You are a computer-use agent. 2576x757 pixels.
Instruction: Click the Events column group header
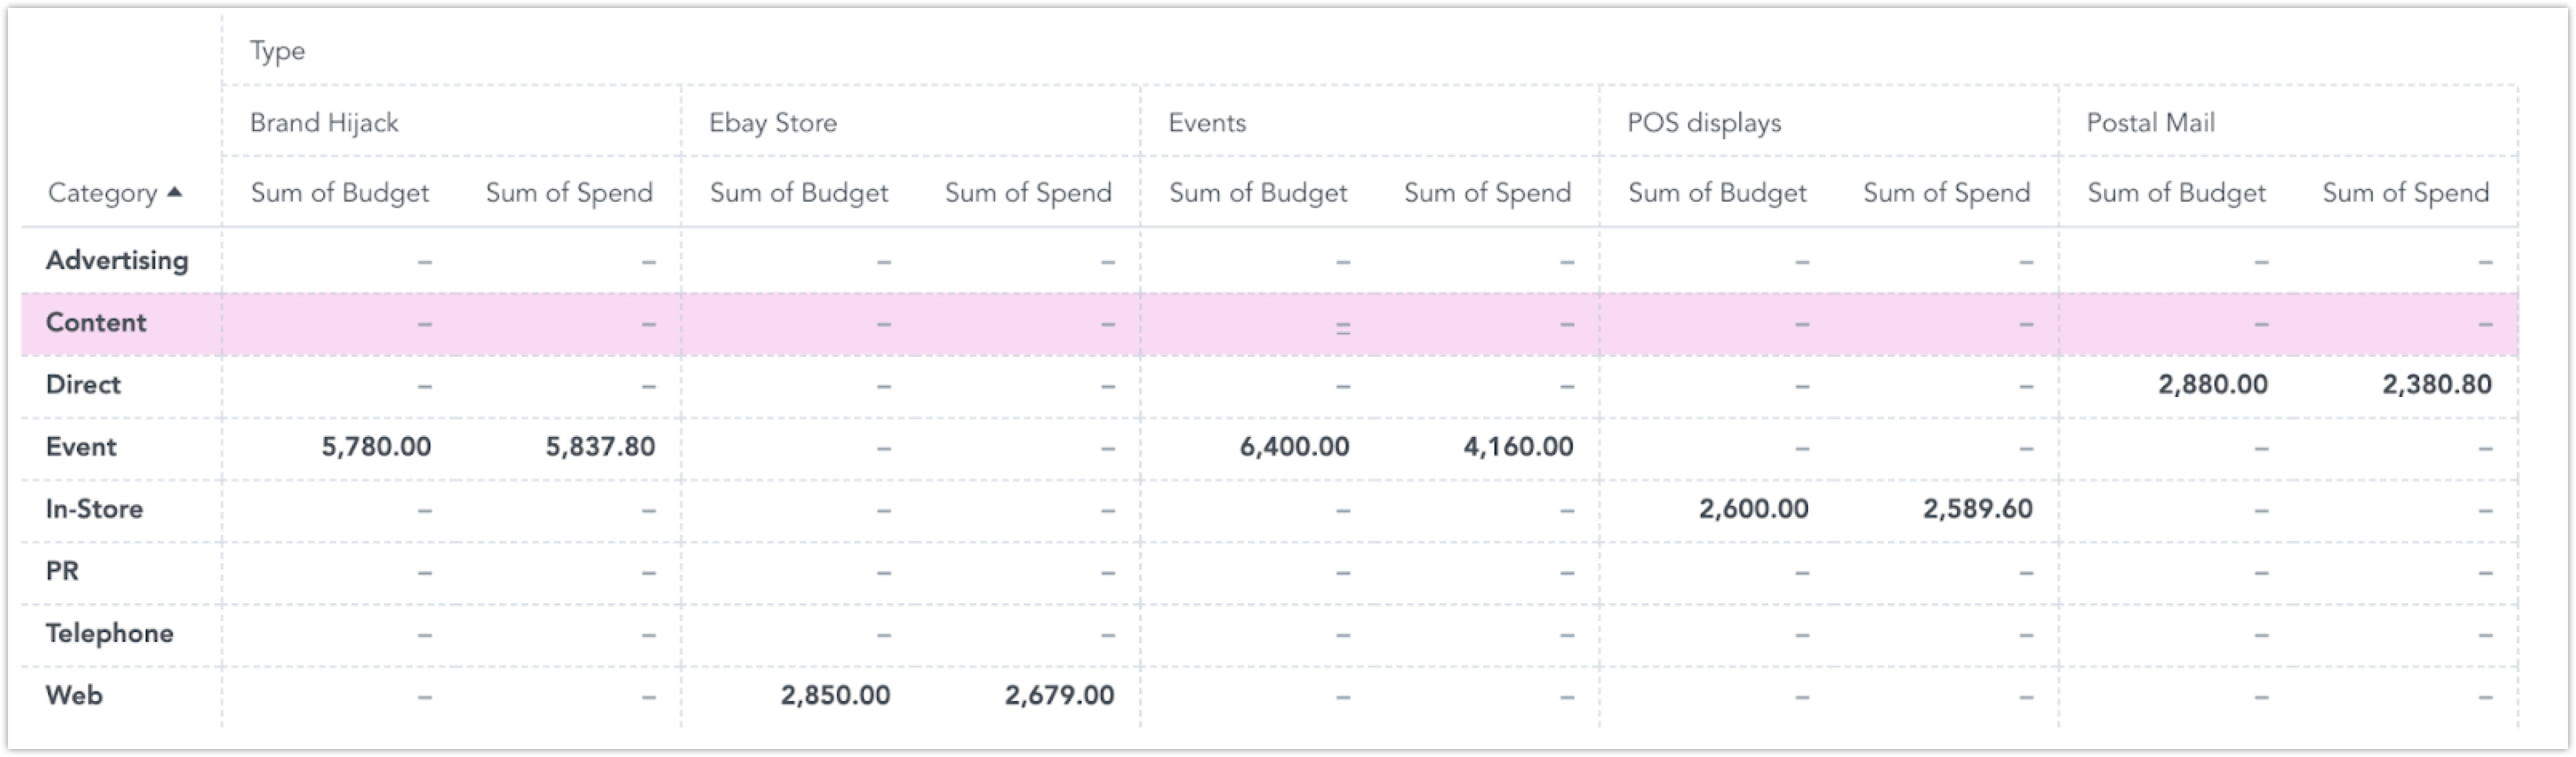1207,123
